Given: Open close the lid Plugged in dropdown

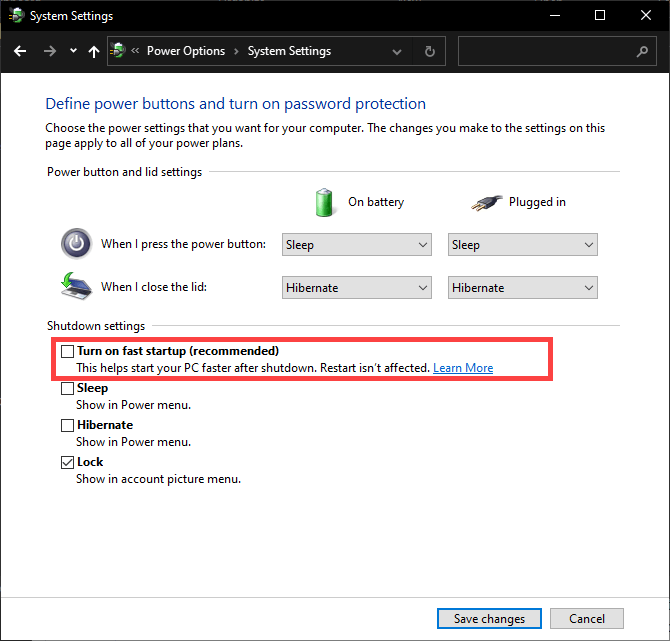Looking at the screenshot, I should (x=523, y=288).
